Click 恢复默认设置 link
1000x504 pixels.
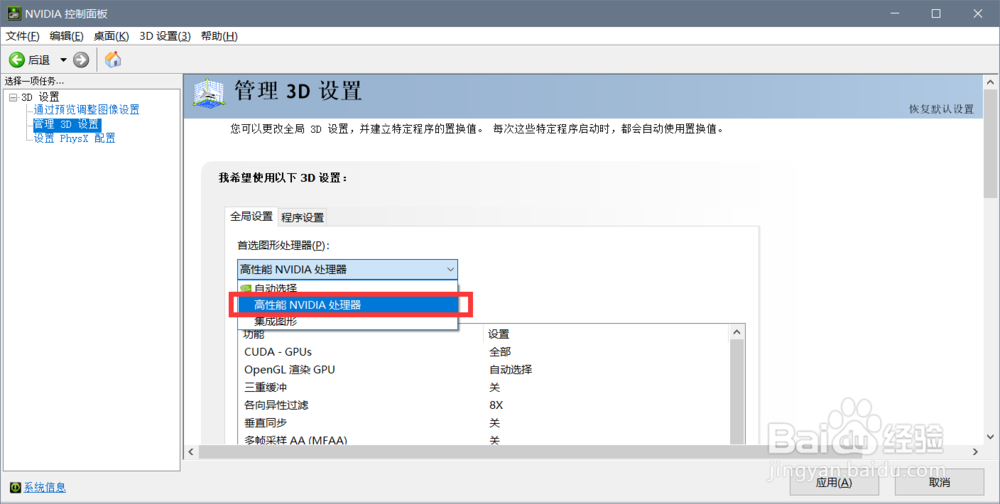941,109
